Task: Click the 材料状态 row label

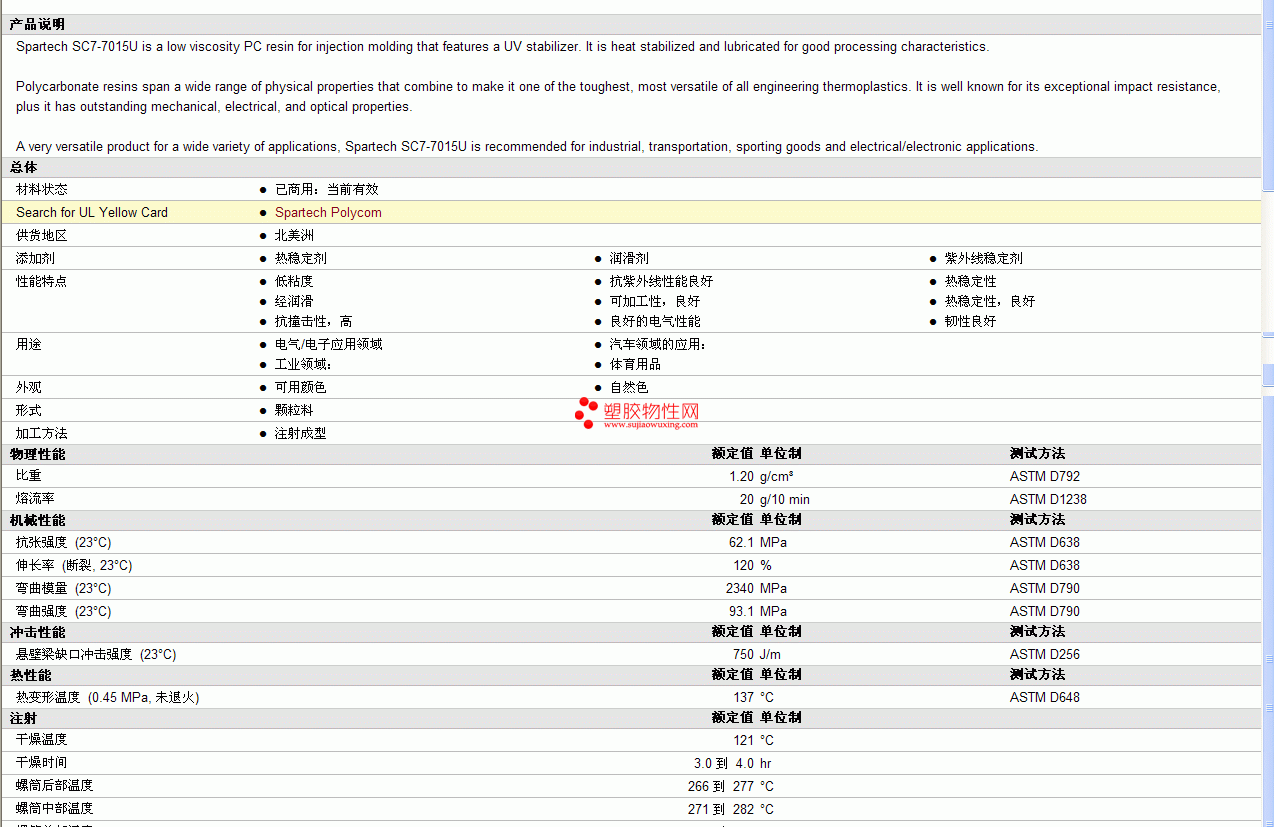Action: pos(42,189)
